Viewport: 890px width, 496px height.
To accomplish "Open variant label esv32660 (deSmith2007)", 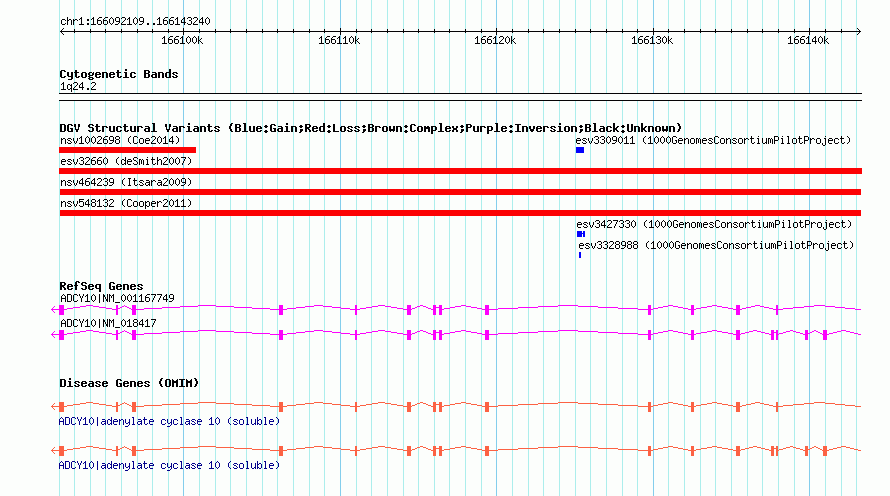I will 126,161.
